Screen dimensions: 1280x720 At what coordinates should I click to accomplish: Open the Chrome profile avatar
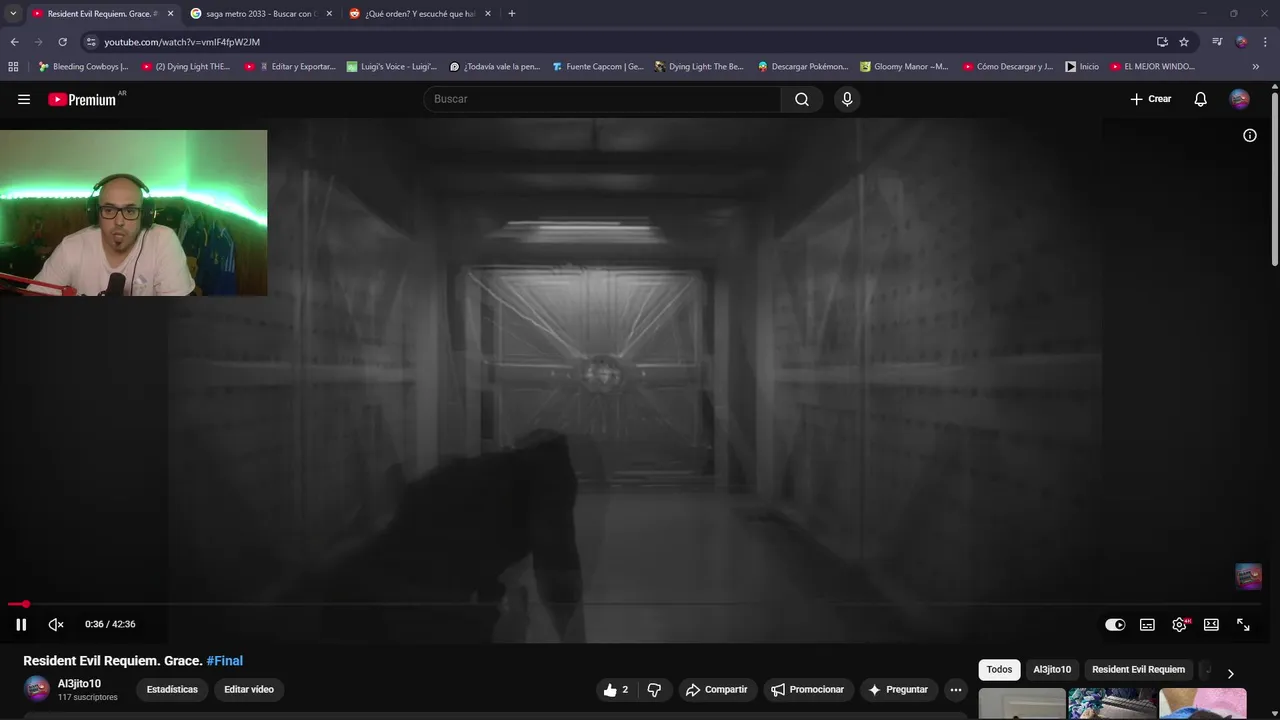1242,42
